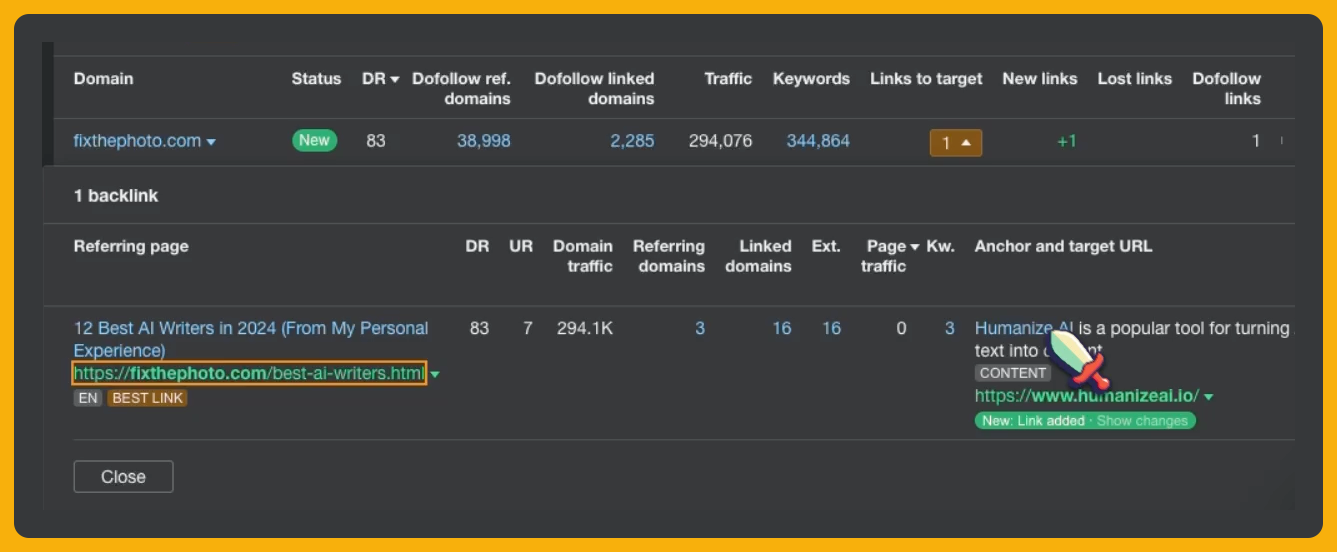Click the Linked domains column header
The width and height of the screenshot is (1337, 552).
(758, 256)
